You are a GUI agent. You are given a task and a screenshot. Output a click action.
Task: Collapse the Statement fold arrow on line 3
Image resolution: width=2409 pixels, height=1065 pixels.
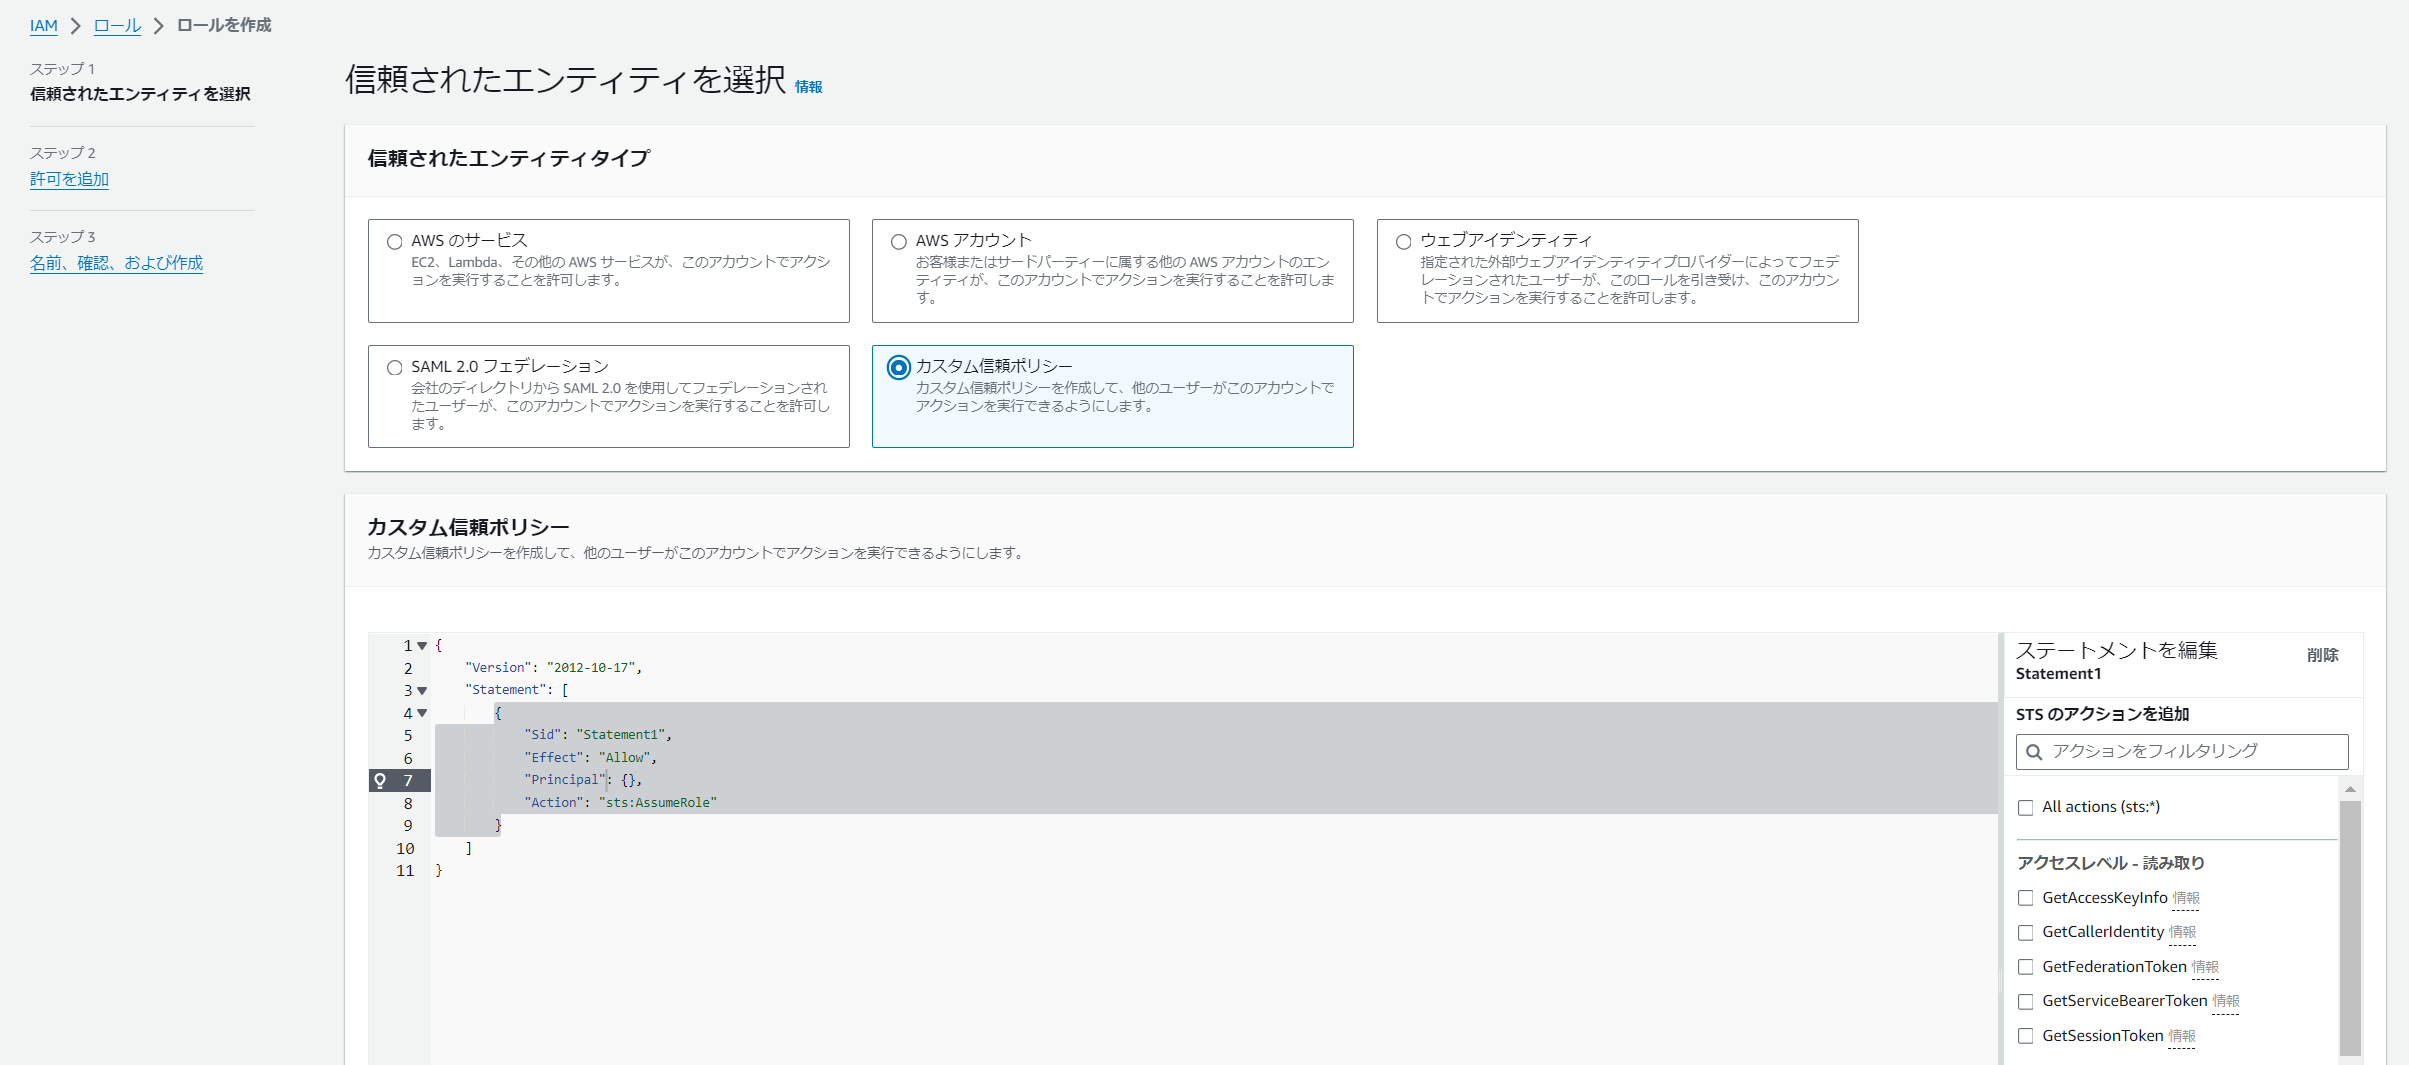point(422,691)
